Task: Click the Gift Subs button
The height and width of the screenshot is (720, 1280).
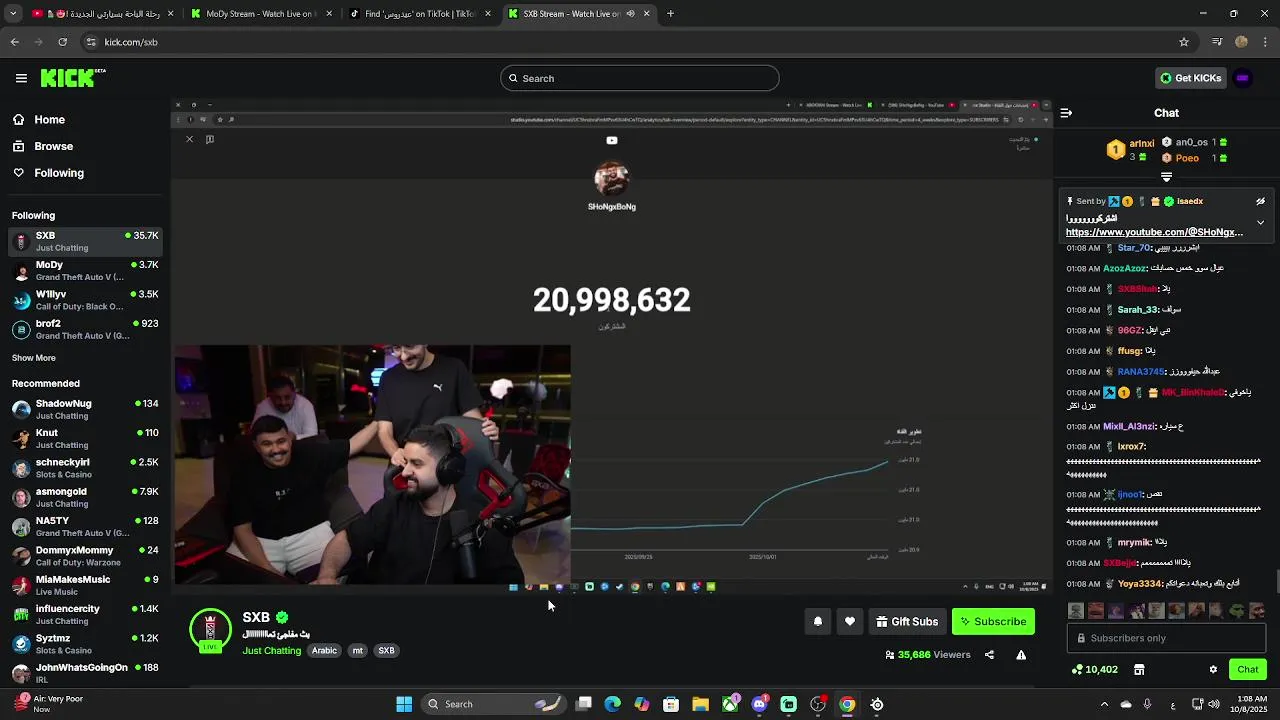Action: pyautogui.click(x=907, y=622)
